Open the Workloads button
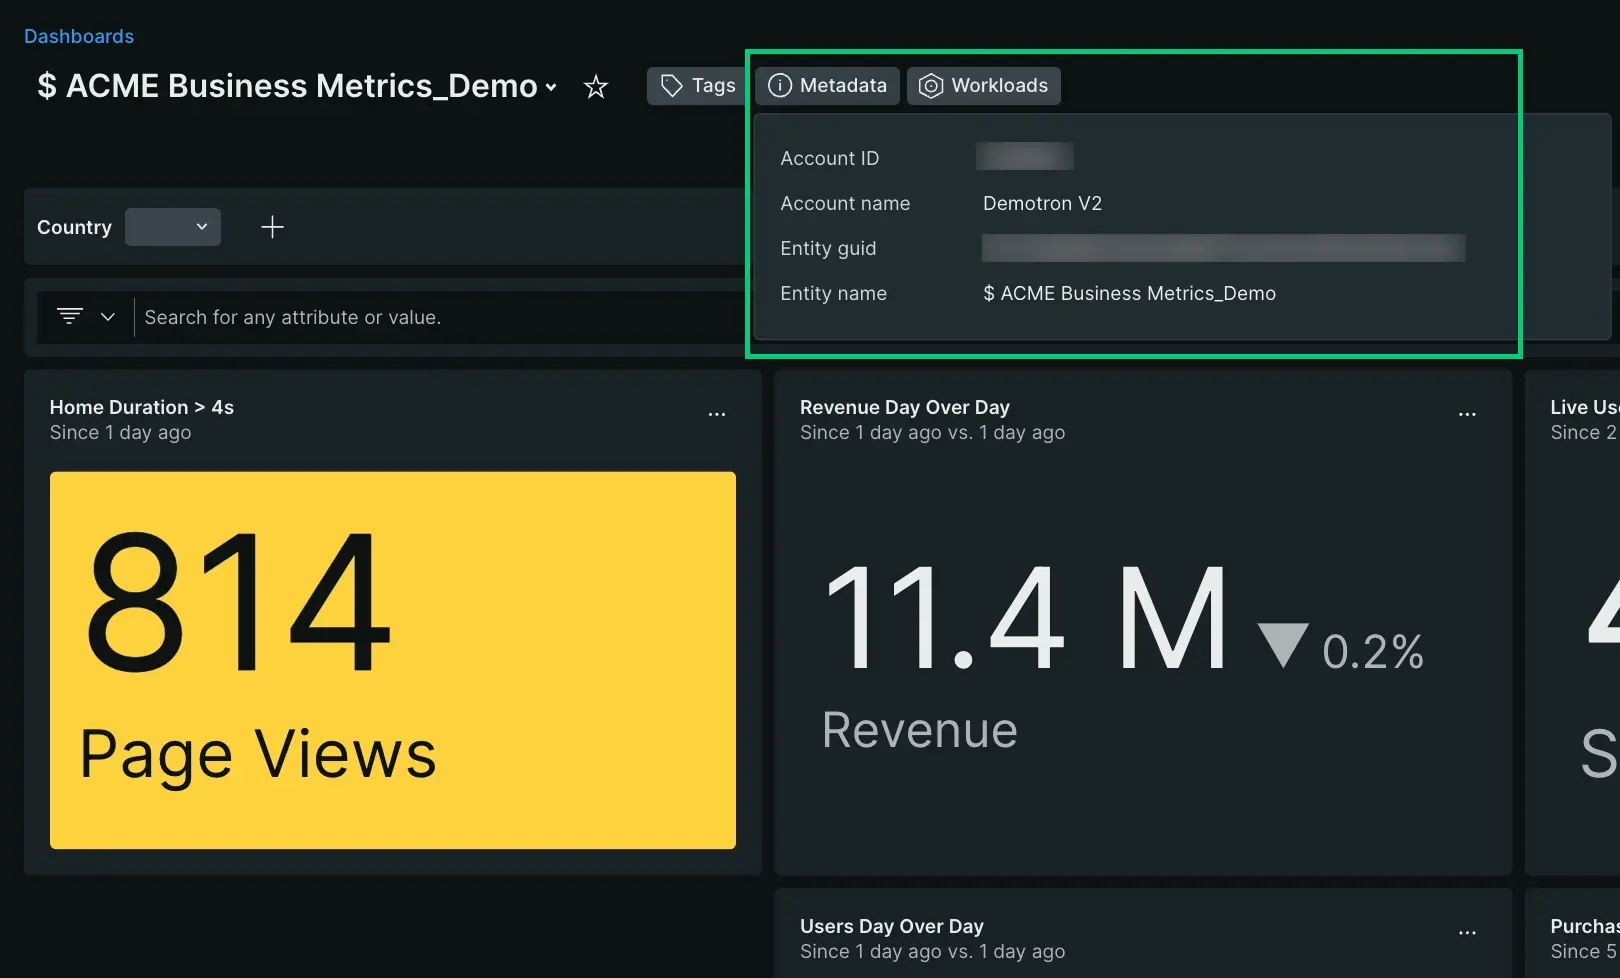 coord(983,86)
